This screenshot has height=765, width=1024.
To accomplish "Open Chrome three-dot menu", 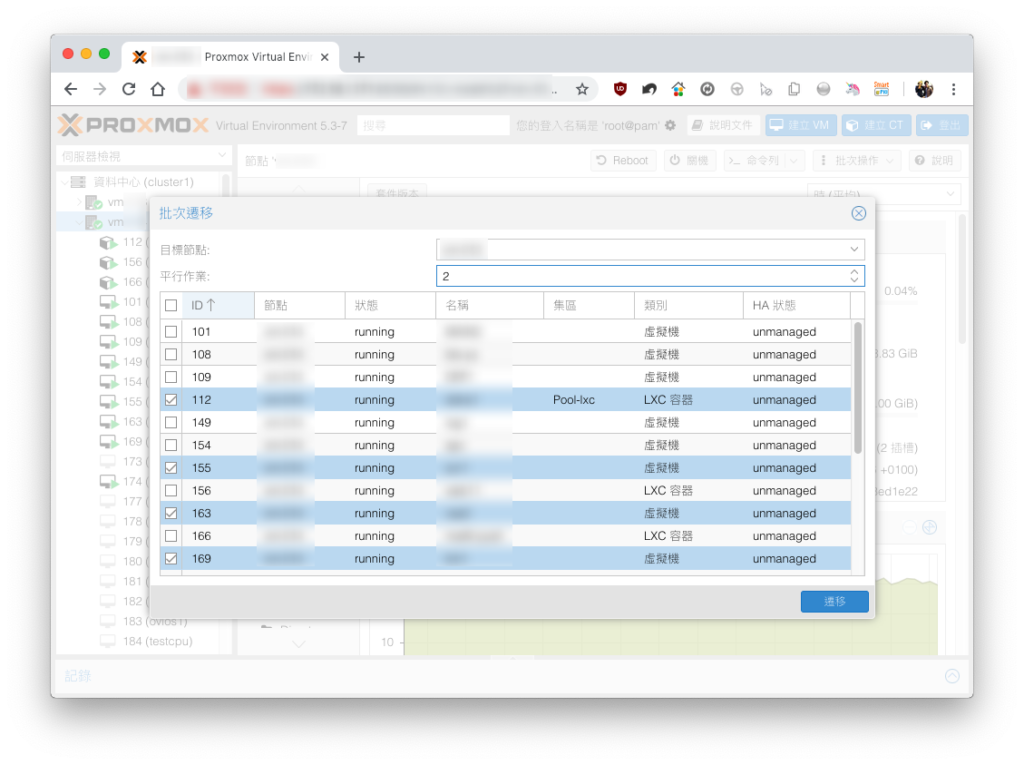I will [953, 90].
